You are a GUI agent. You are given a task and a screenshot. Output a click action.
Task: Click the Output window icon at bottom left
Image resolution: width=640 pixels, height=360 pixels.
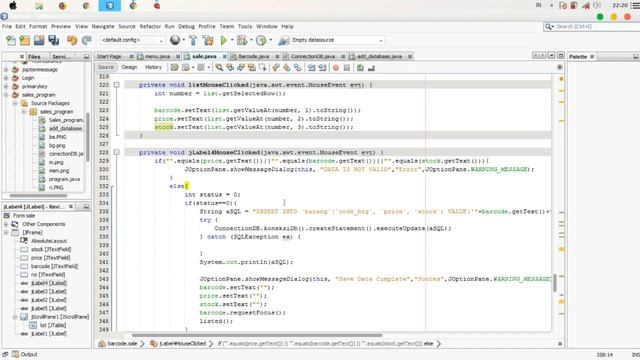point(15,354)
